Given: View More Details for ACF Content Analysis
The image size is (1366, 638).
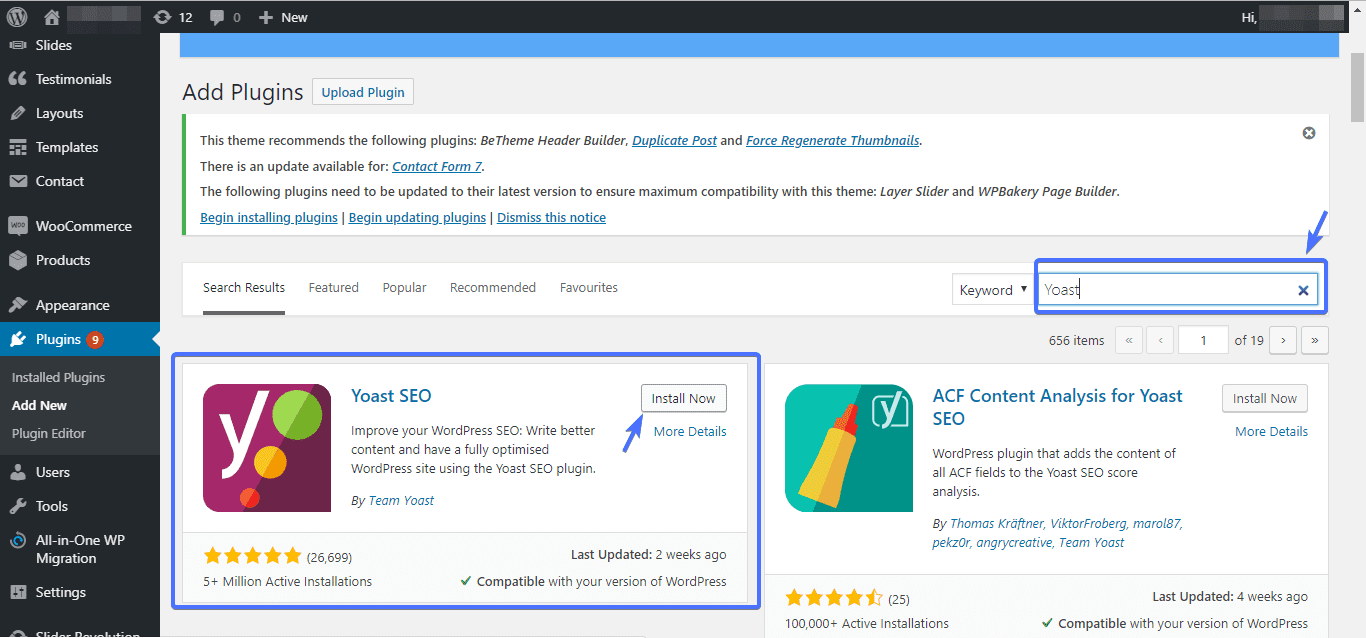Looking at the screenshot, I should click(x=1271, y=431).
